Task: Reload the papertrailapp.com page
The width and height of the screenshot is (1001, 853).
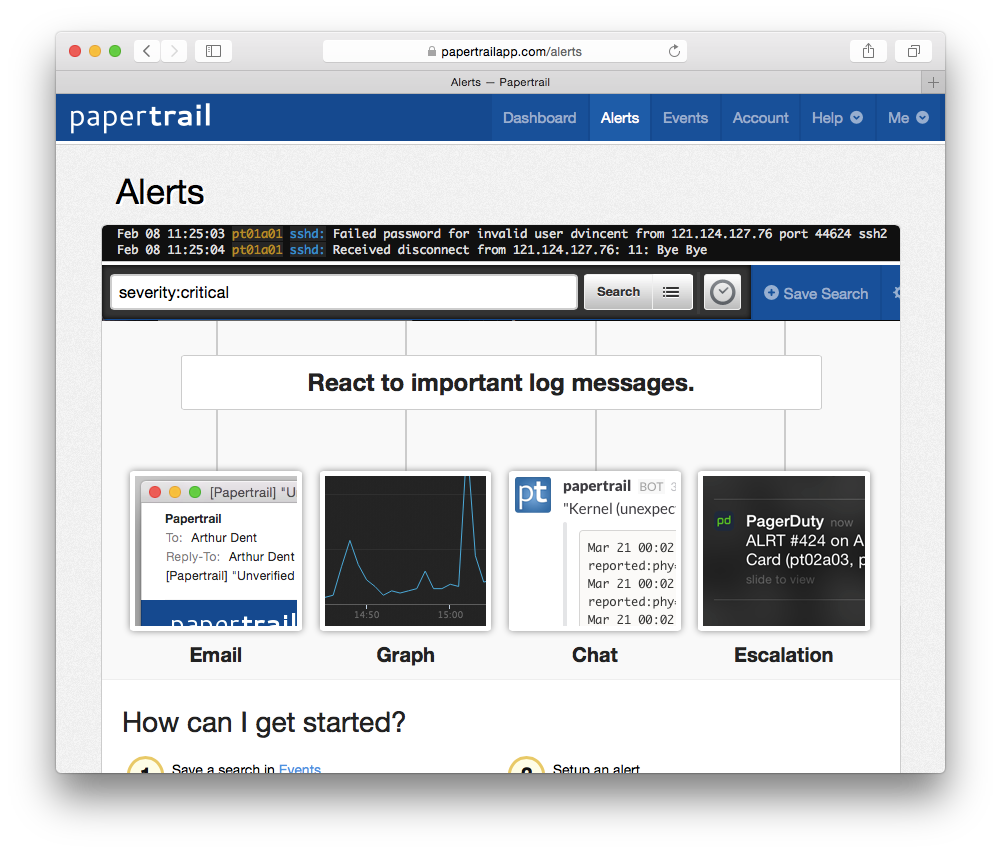Action: click(x=674, y=51)
